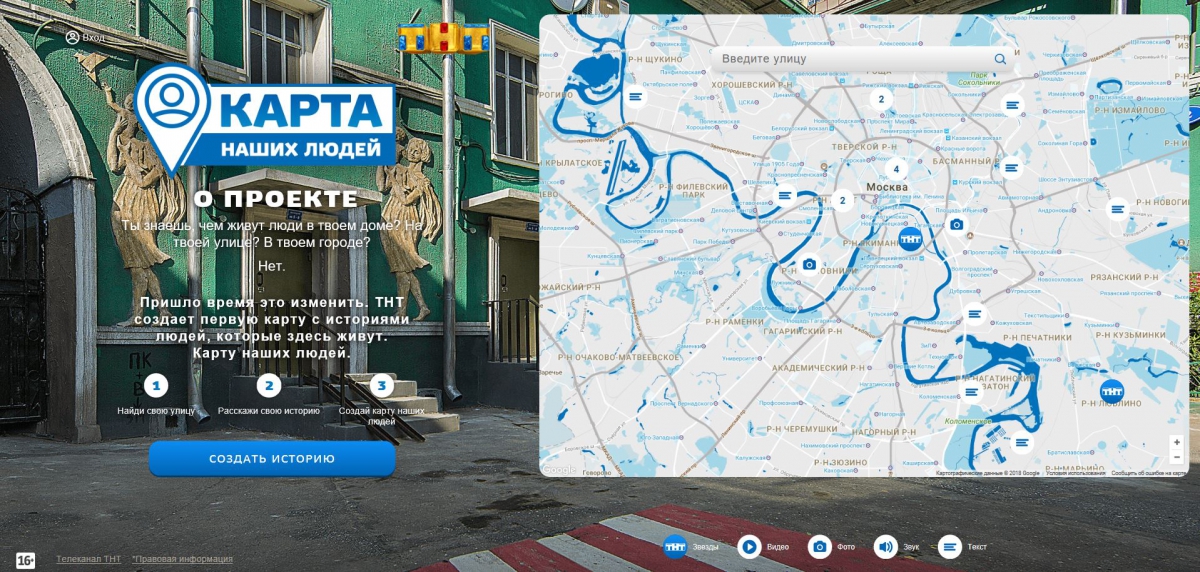Click the Р-Н ЧЕРЕМУШКИ map label

coord(803,429)
